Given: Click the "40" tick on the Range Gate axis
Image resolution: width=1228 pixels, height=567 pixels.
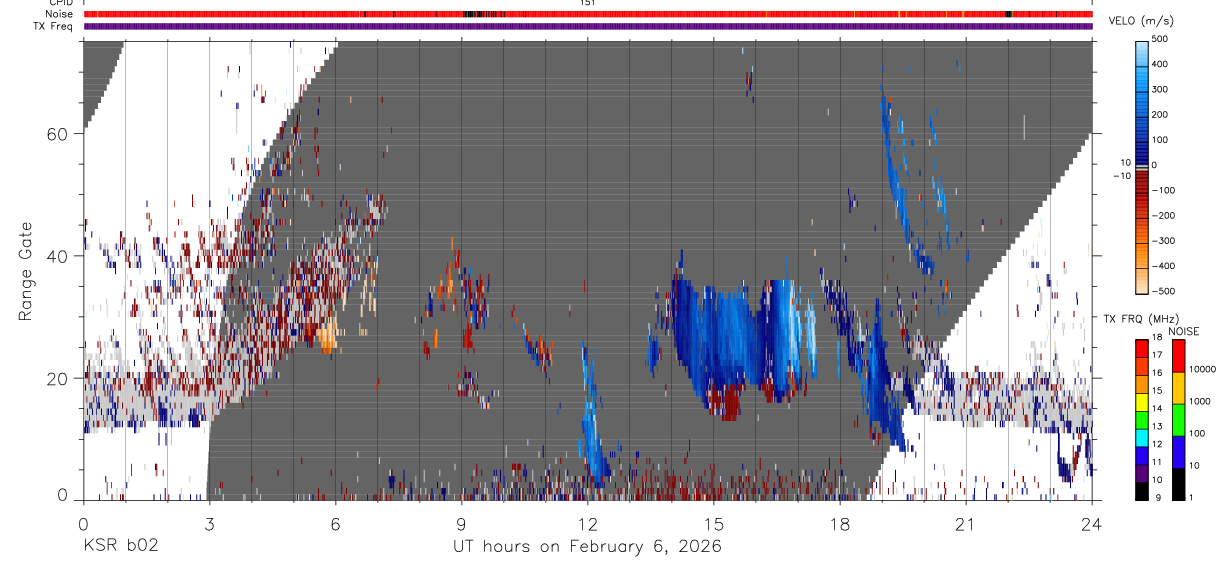Looking at the screenshot, I should [57, 256].
